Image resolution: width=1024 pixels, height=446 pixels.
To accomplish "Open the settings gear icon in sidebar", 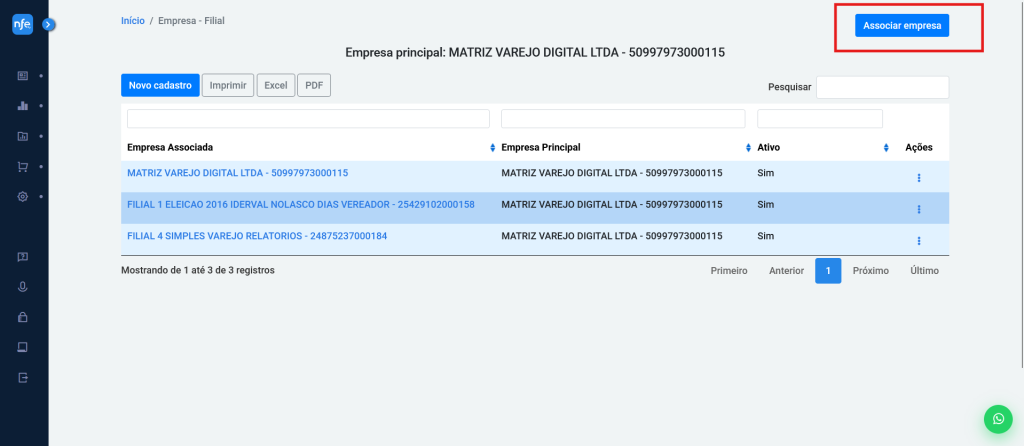I will 23,197.
